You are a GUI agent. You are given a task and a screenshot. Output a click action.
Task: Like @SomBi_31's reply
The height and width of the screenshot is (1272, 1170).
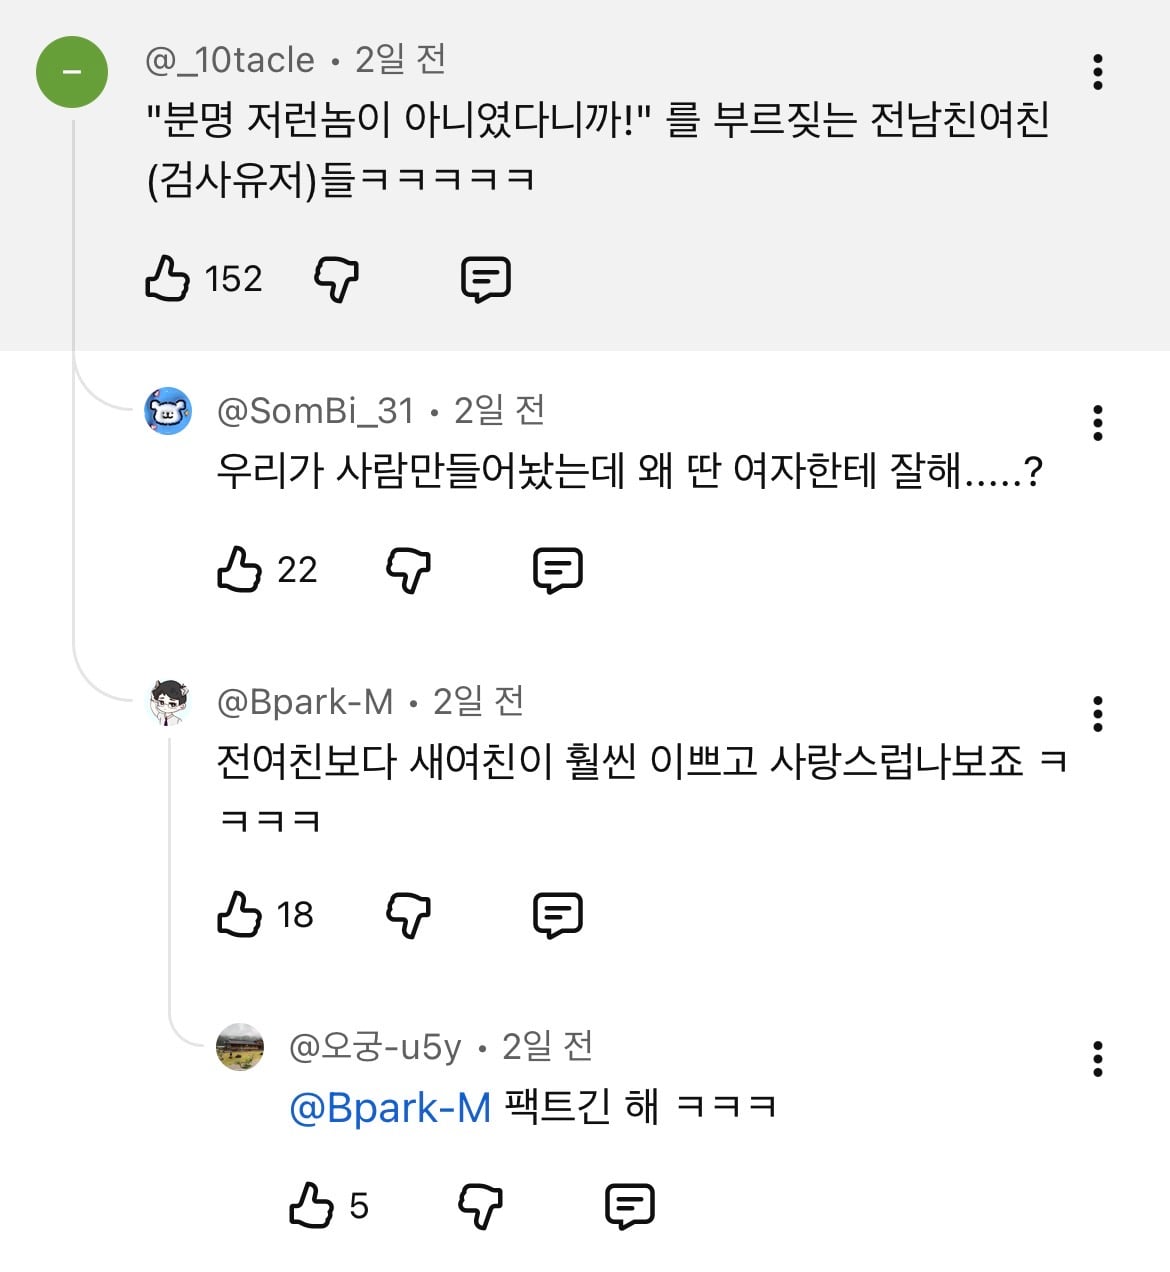tap(239, 570)
